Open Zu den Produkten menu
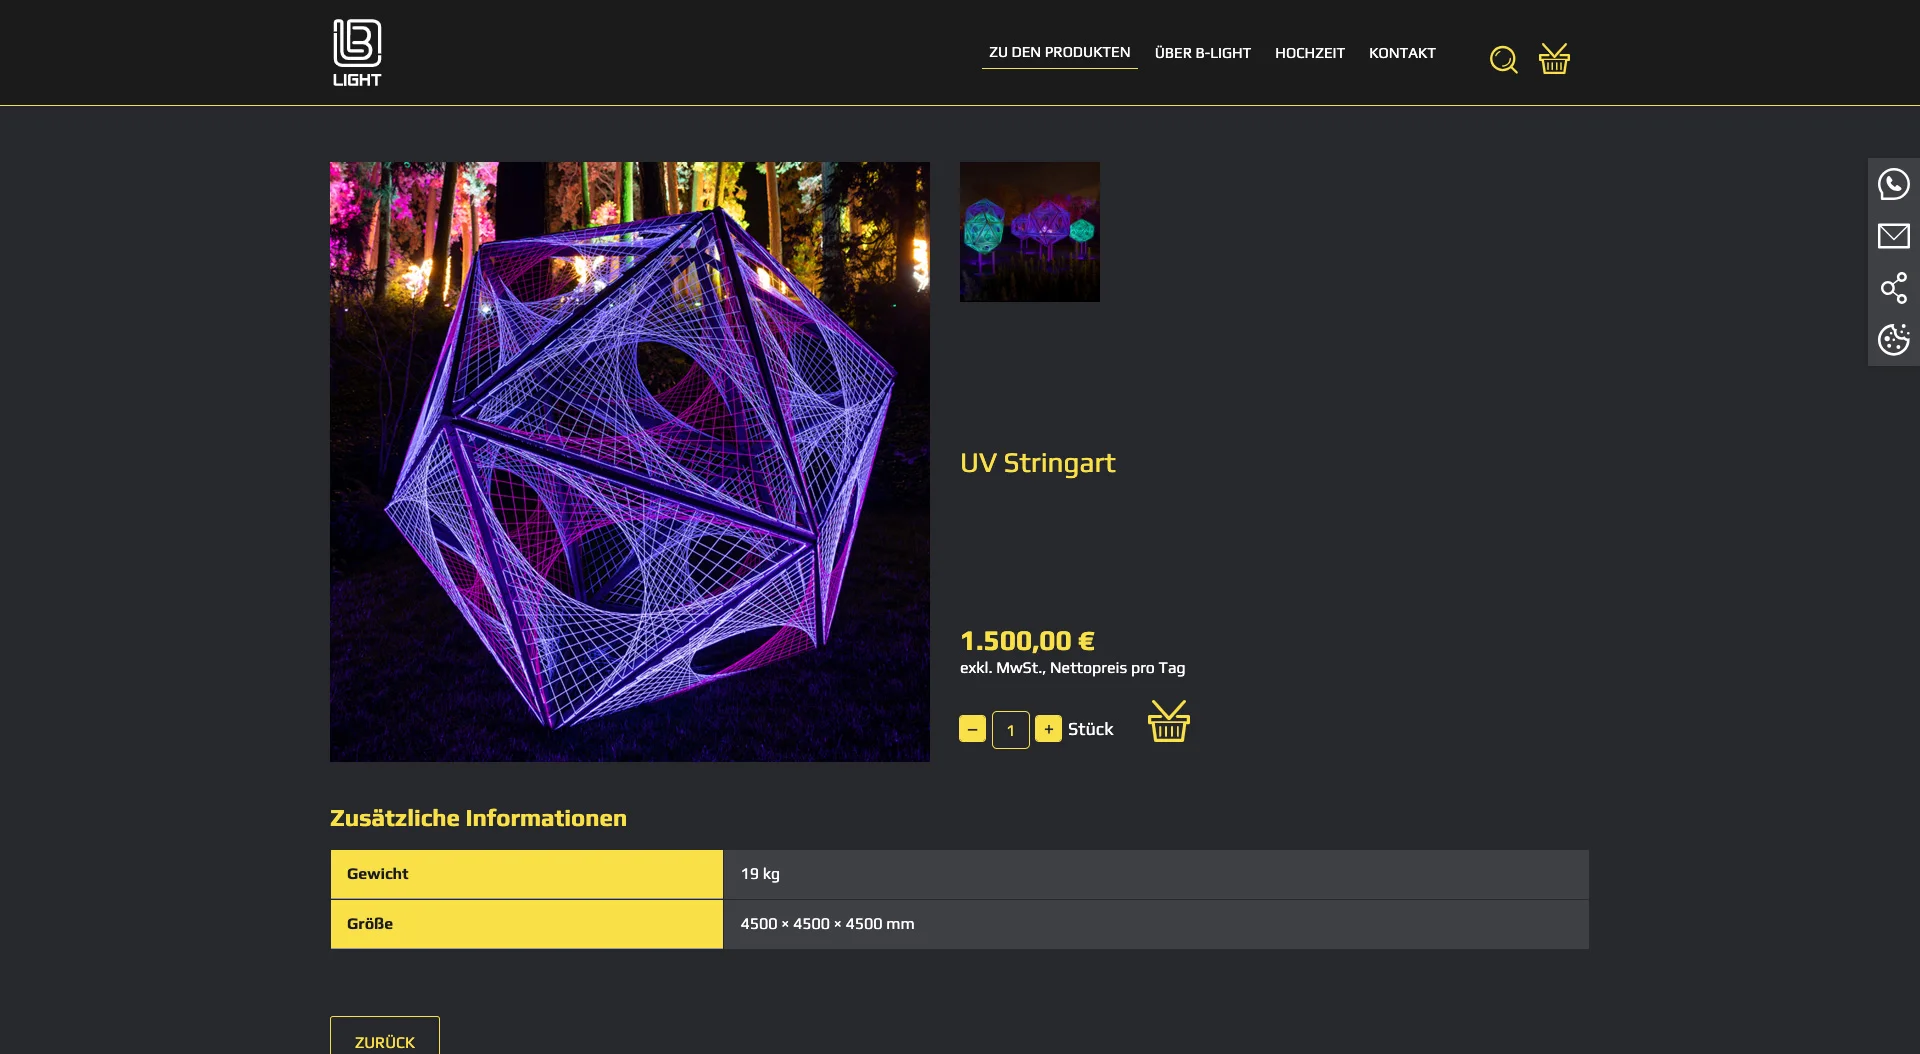 1059,52
